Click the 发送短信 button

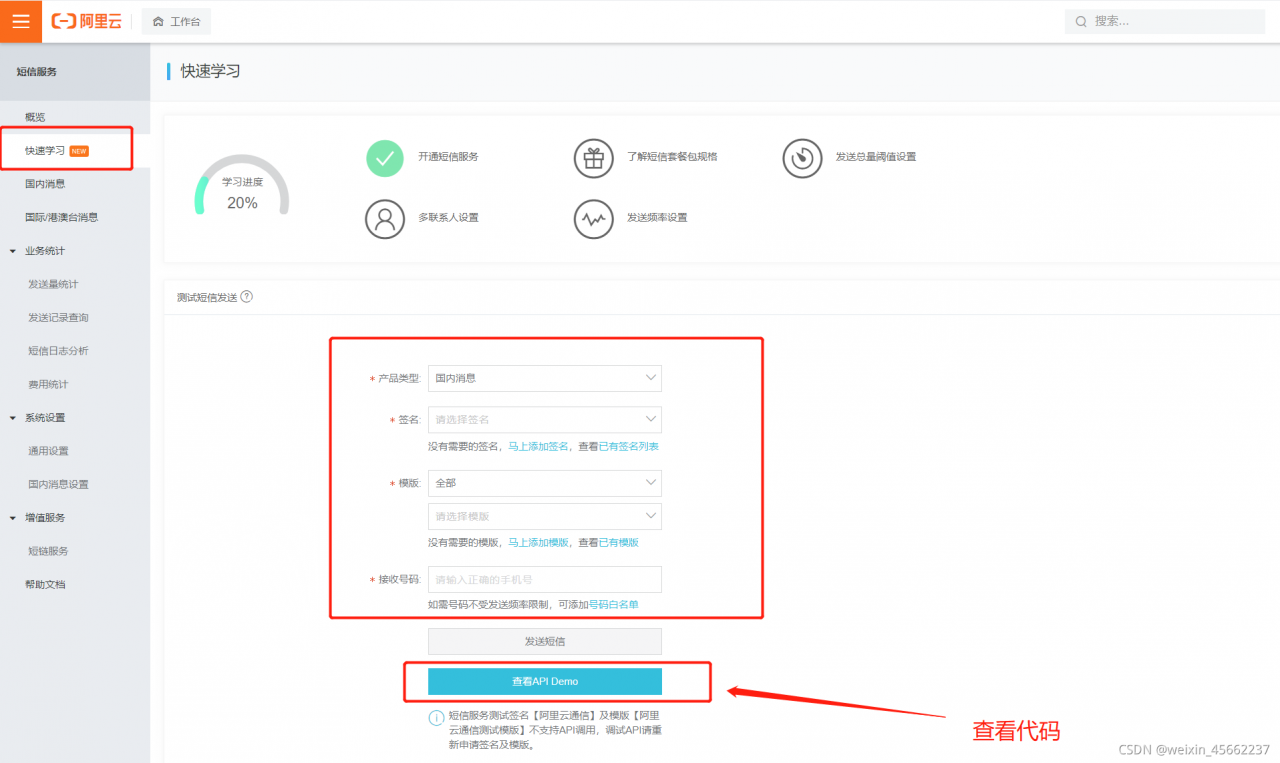click(x=545, y=641)
